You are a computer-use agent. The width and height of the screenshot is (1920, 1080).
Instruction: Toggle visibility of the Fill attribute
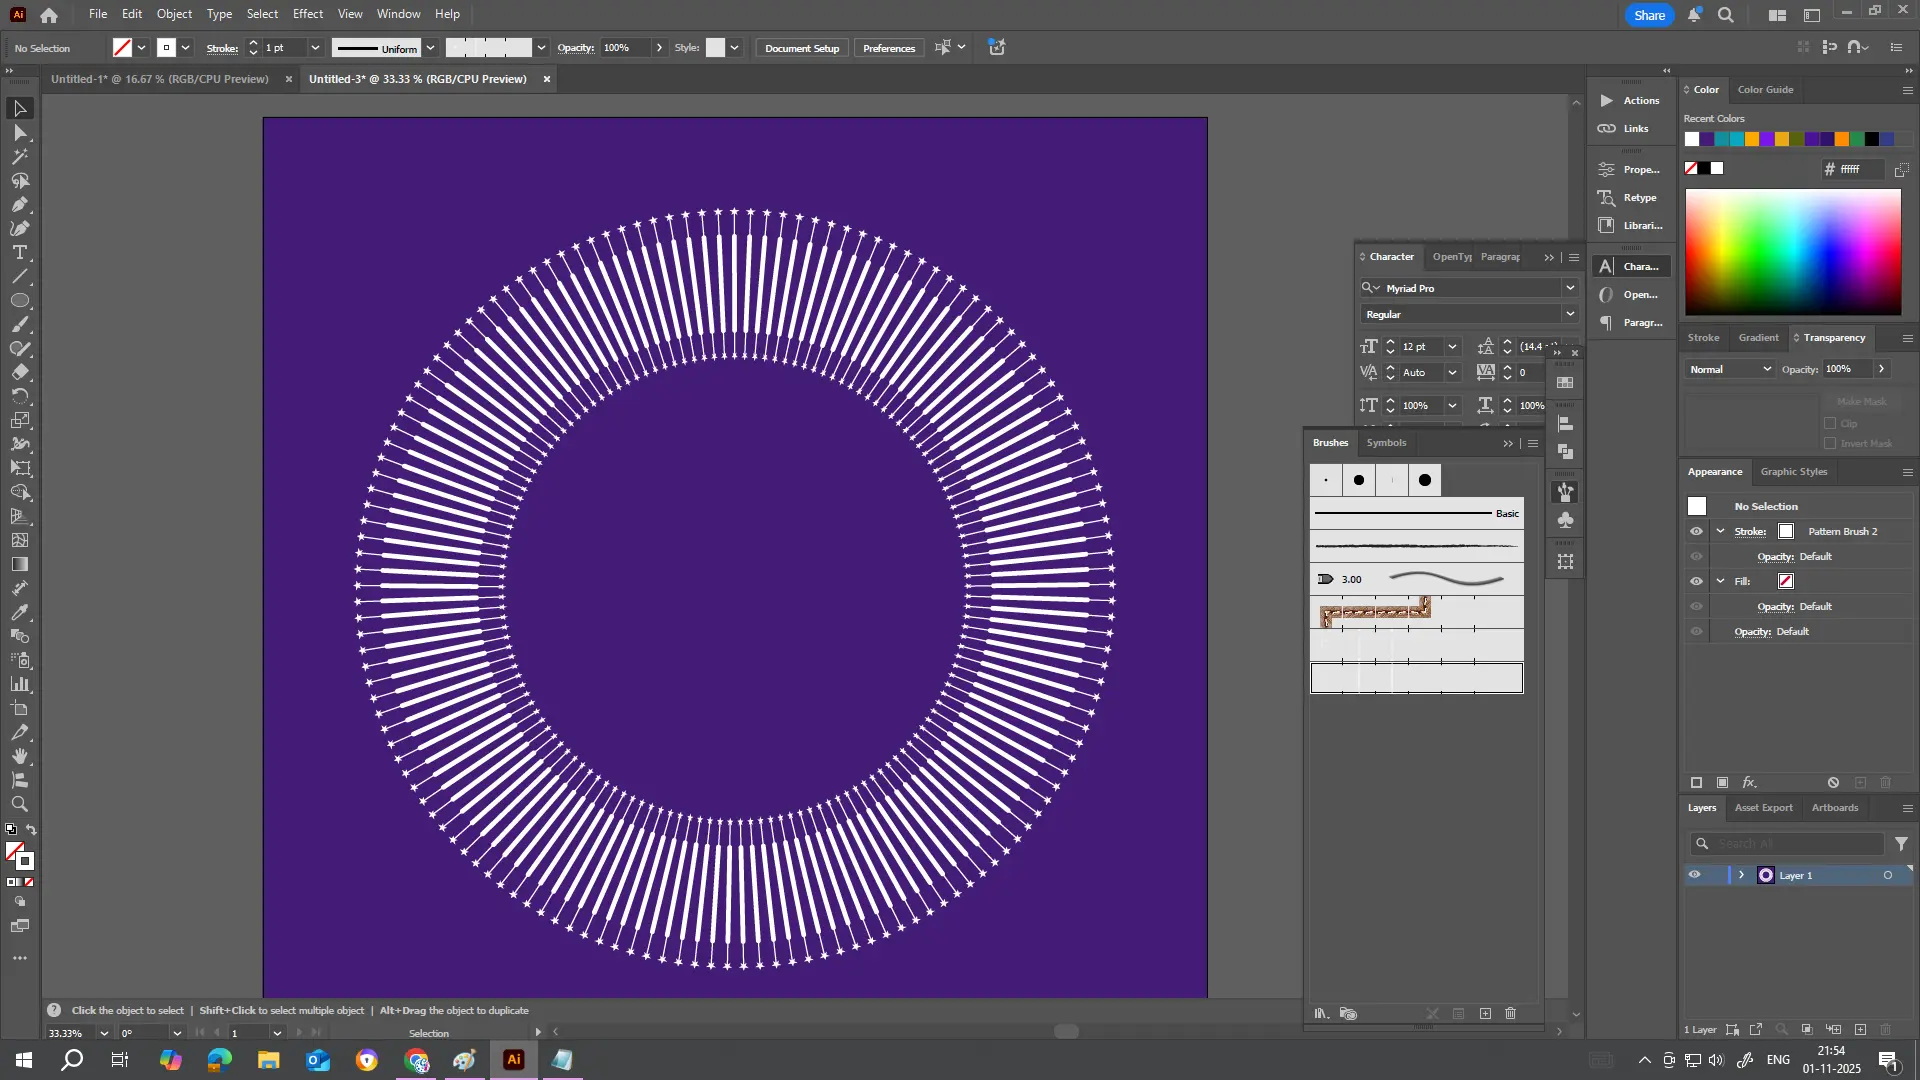[x=1697, y=581]
